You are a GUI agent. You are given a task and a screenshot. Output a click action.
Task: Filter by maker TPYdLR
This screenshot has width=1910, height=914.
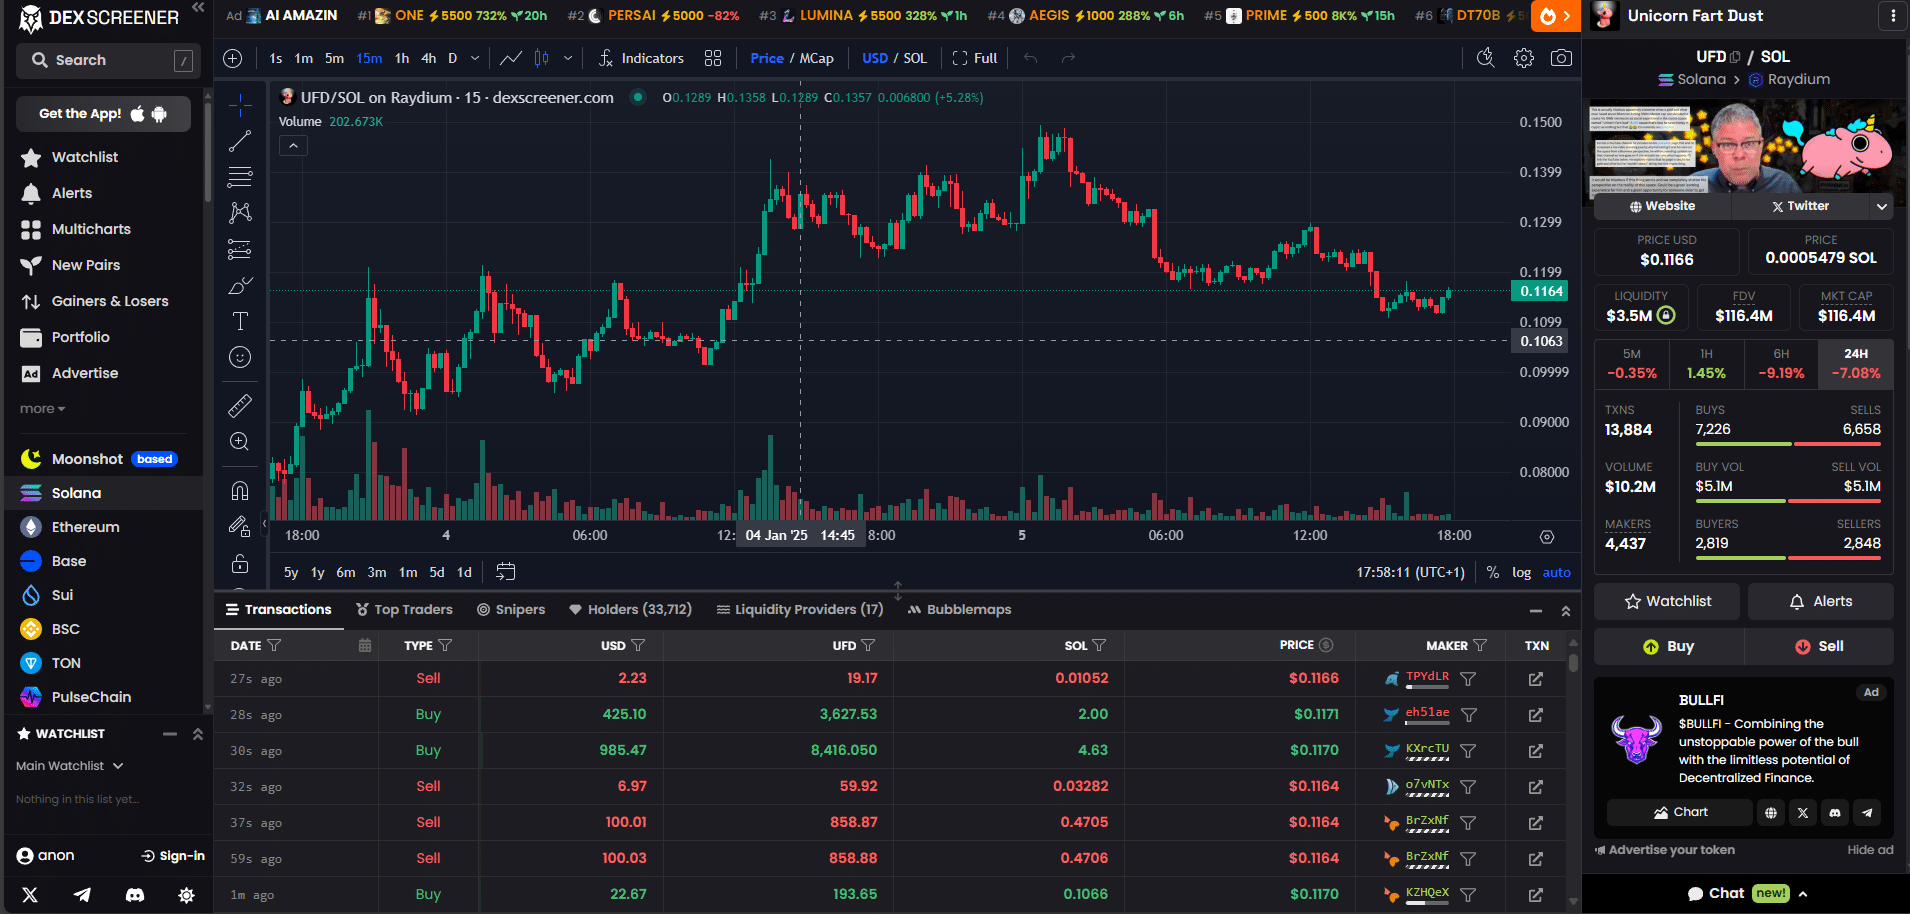1468,679
